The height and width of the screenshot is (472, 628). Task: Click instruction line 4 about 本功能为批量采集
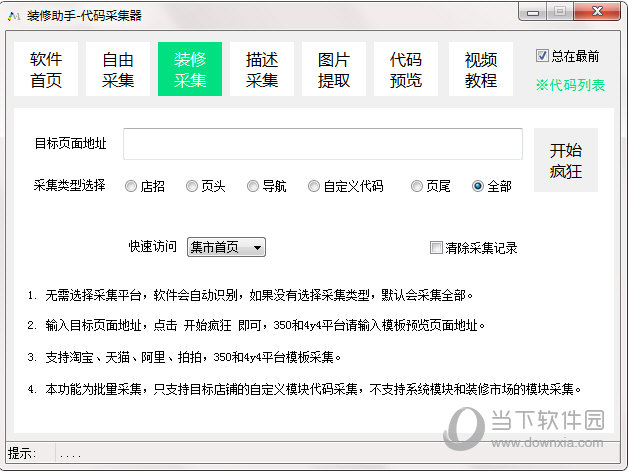[304, 389]
